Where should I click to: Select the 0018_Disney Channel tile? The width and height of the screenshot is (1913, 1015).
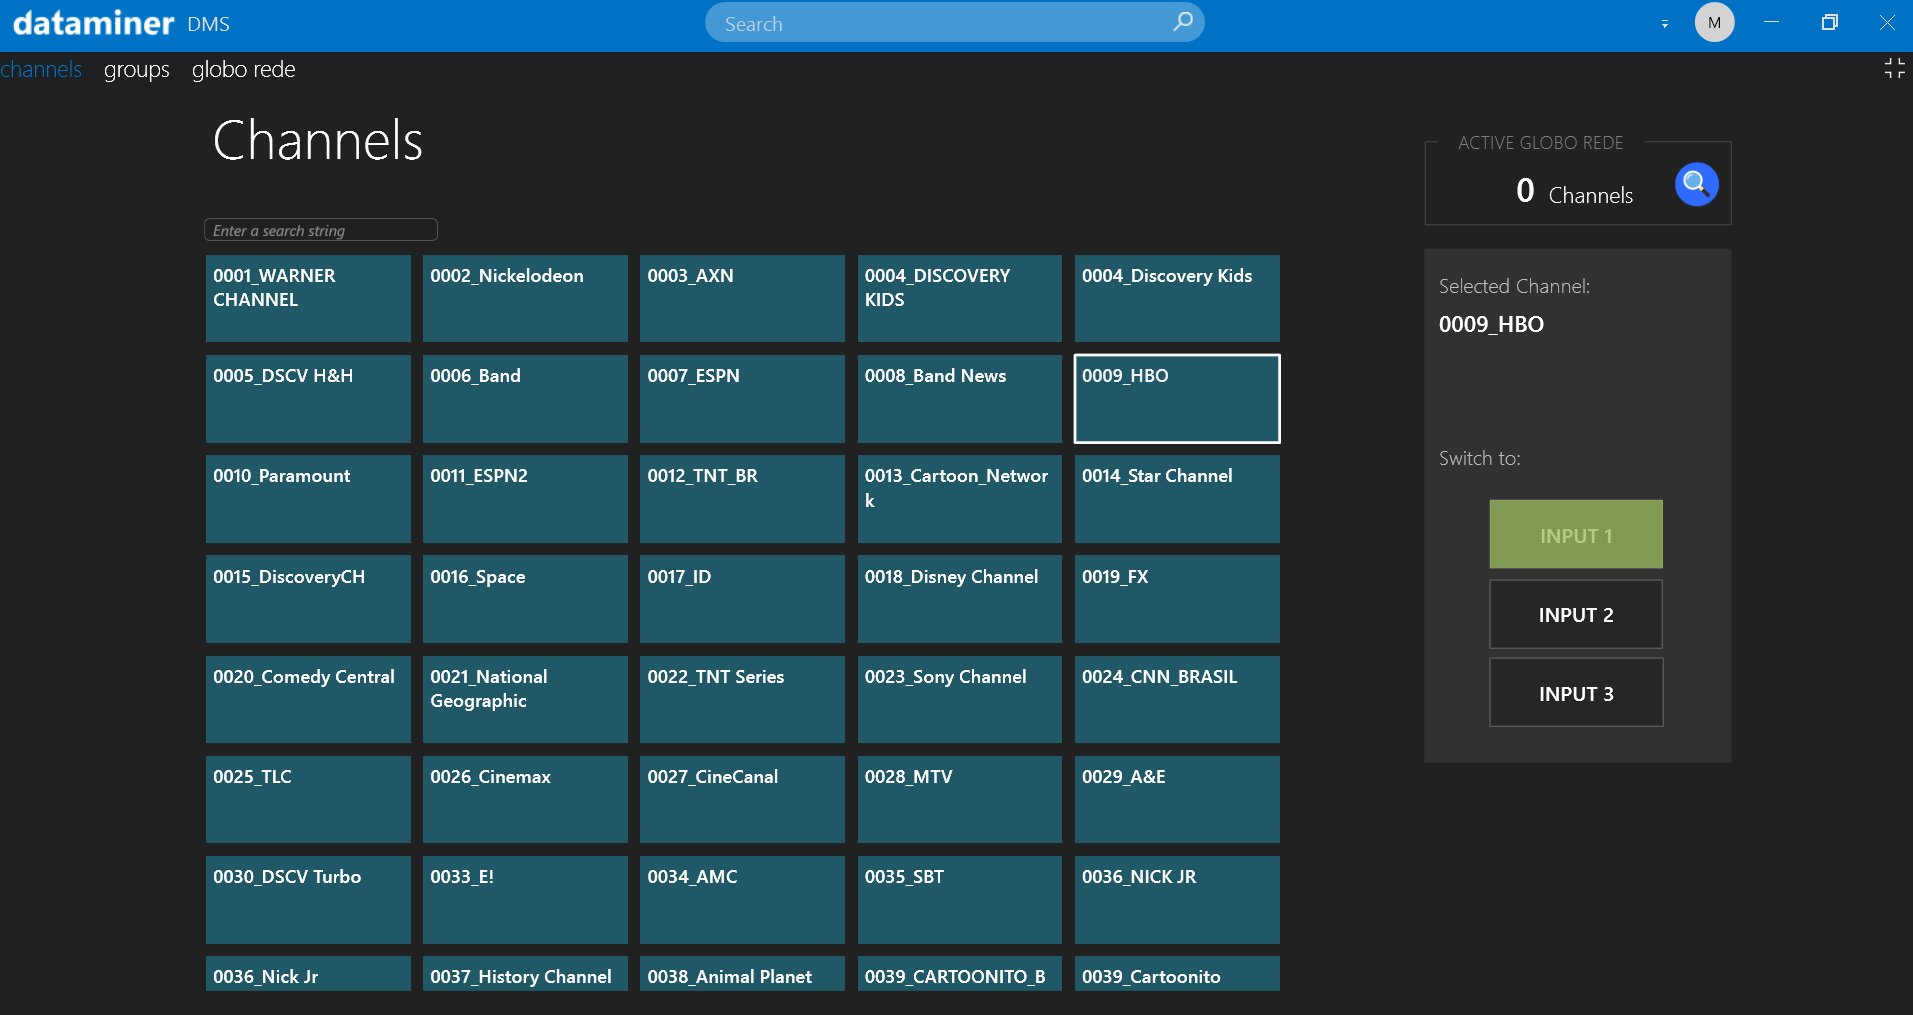coord(960,599)
